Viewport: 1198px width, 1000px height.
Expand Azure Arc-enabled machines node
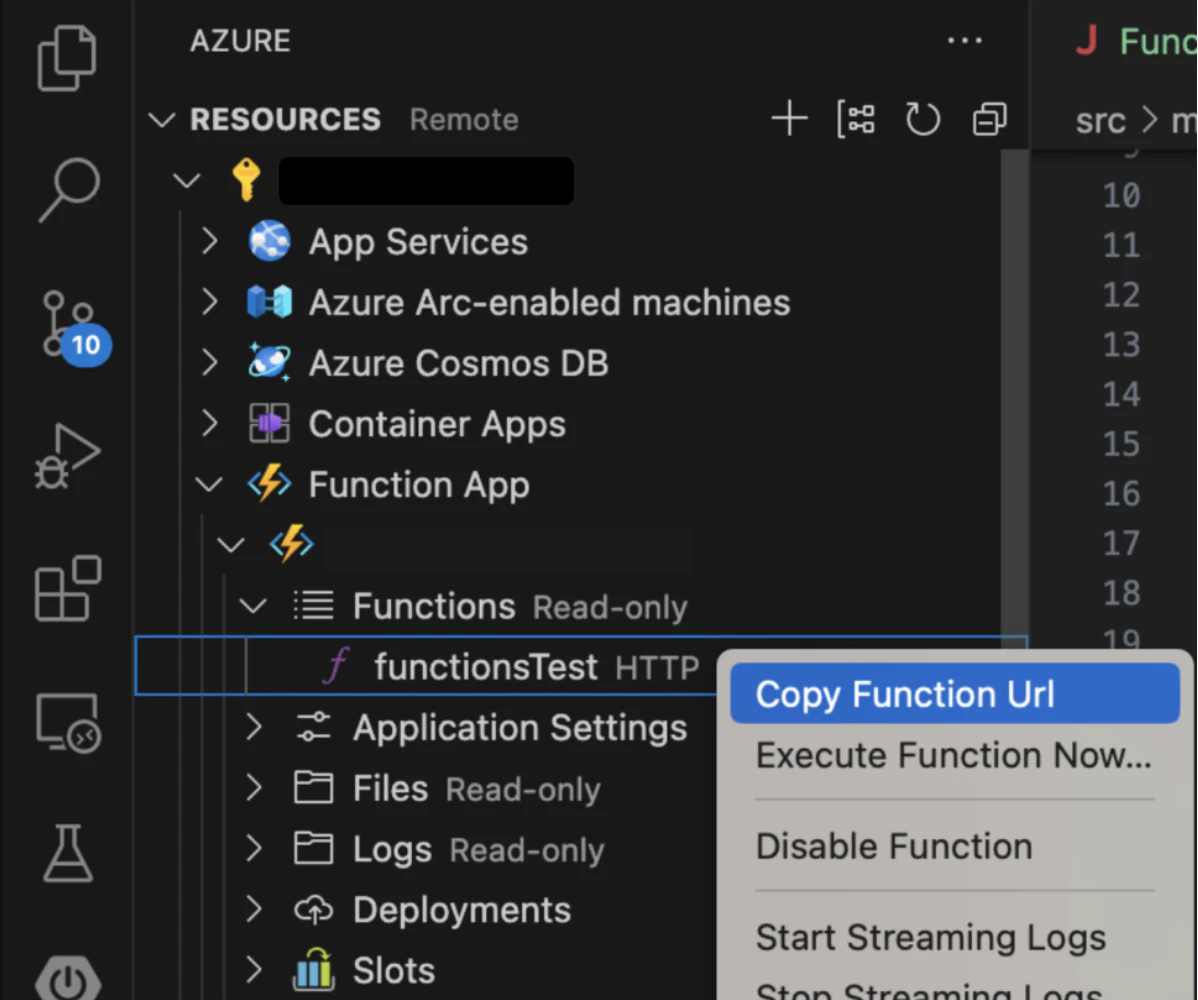pyautogui.click(x=209, y=302)
